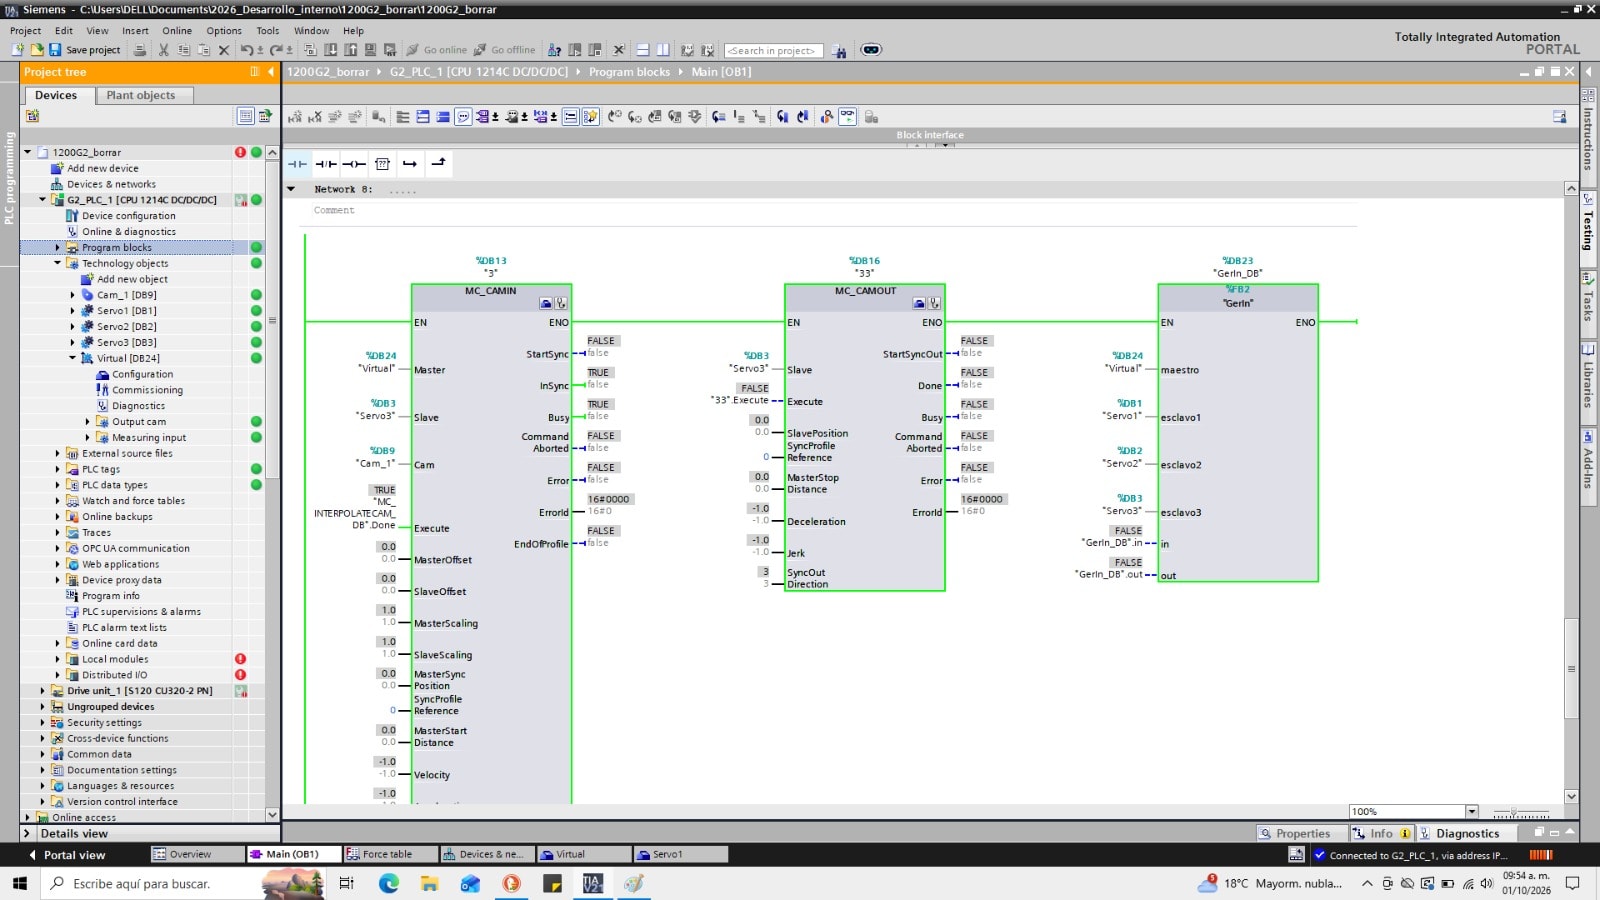
Task: Insert a normally closed contact
Action: [326, 163]
